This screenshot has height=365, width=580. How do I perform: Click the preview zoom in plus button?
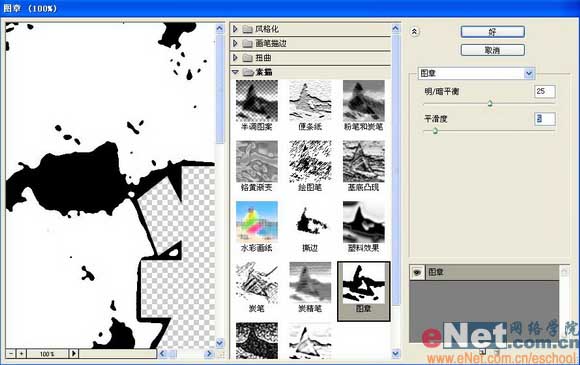coord(21,354)
